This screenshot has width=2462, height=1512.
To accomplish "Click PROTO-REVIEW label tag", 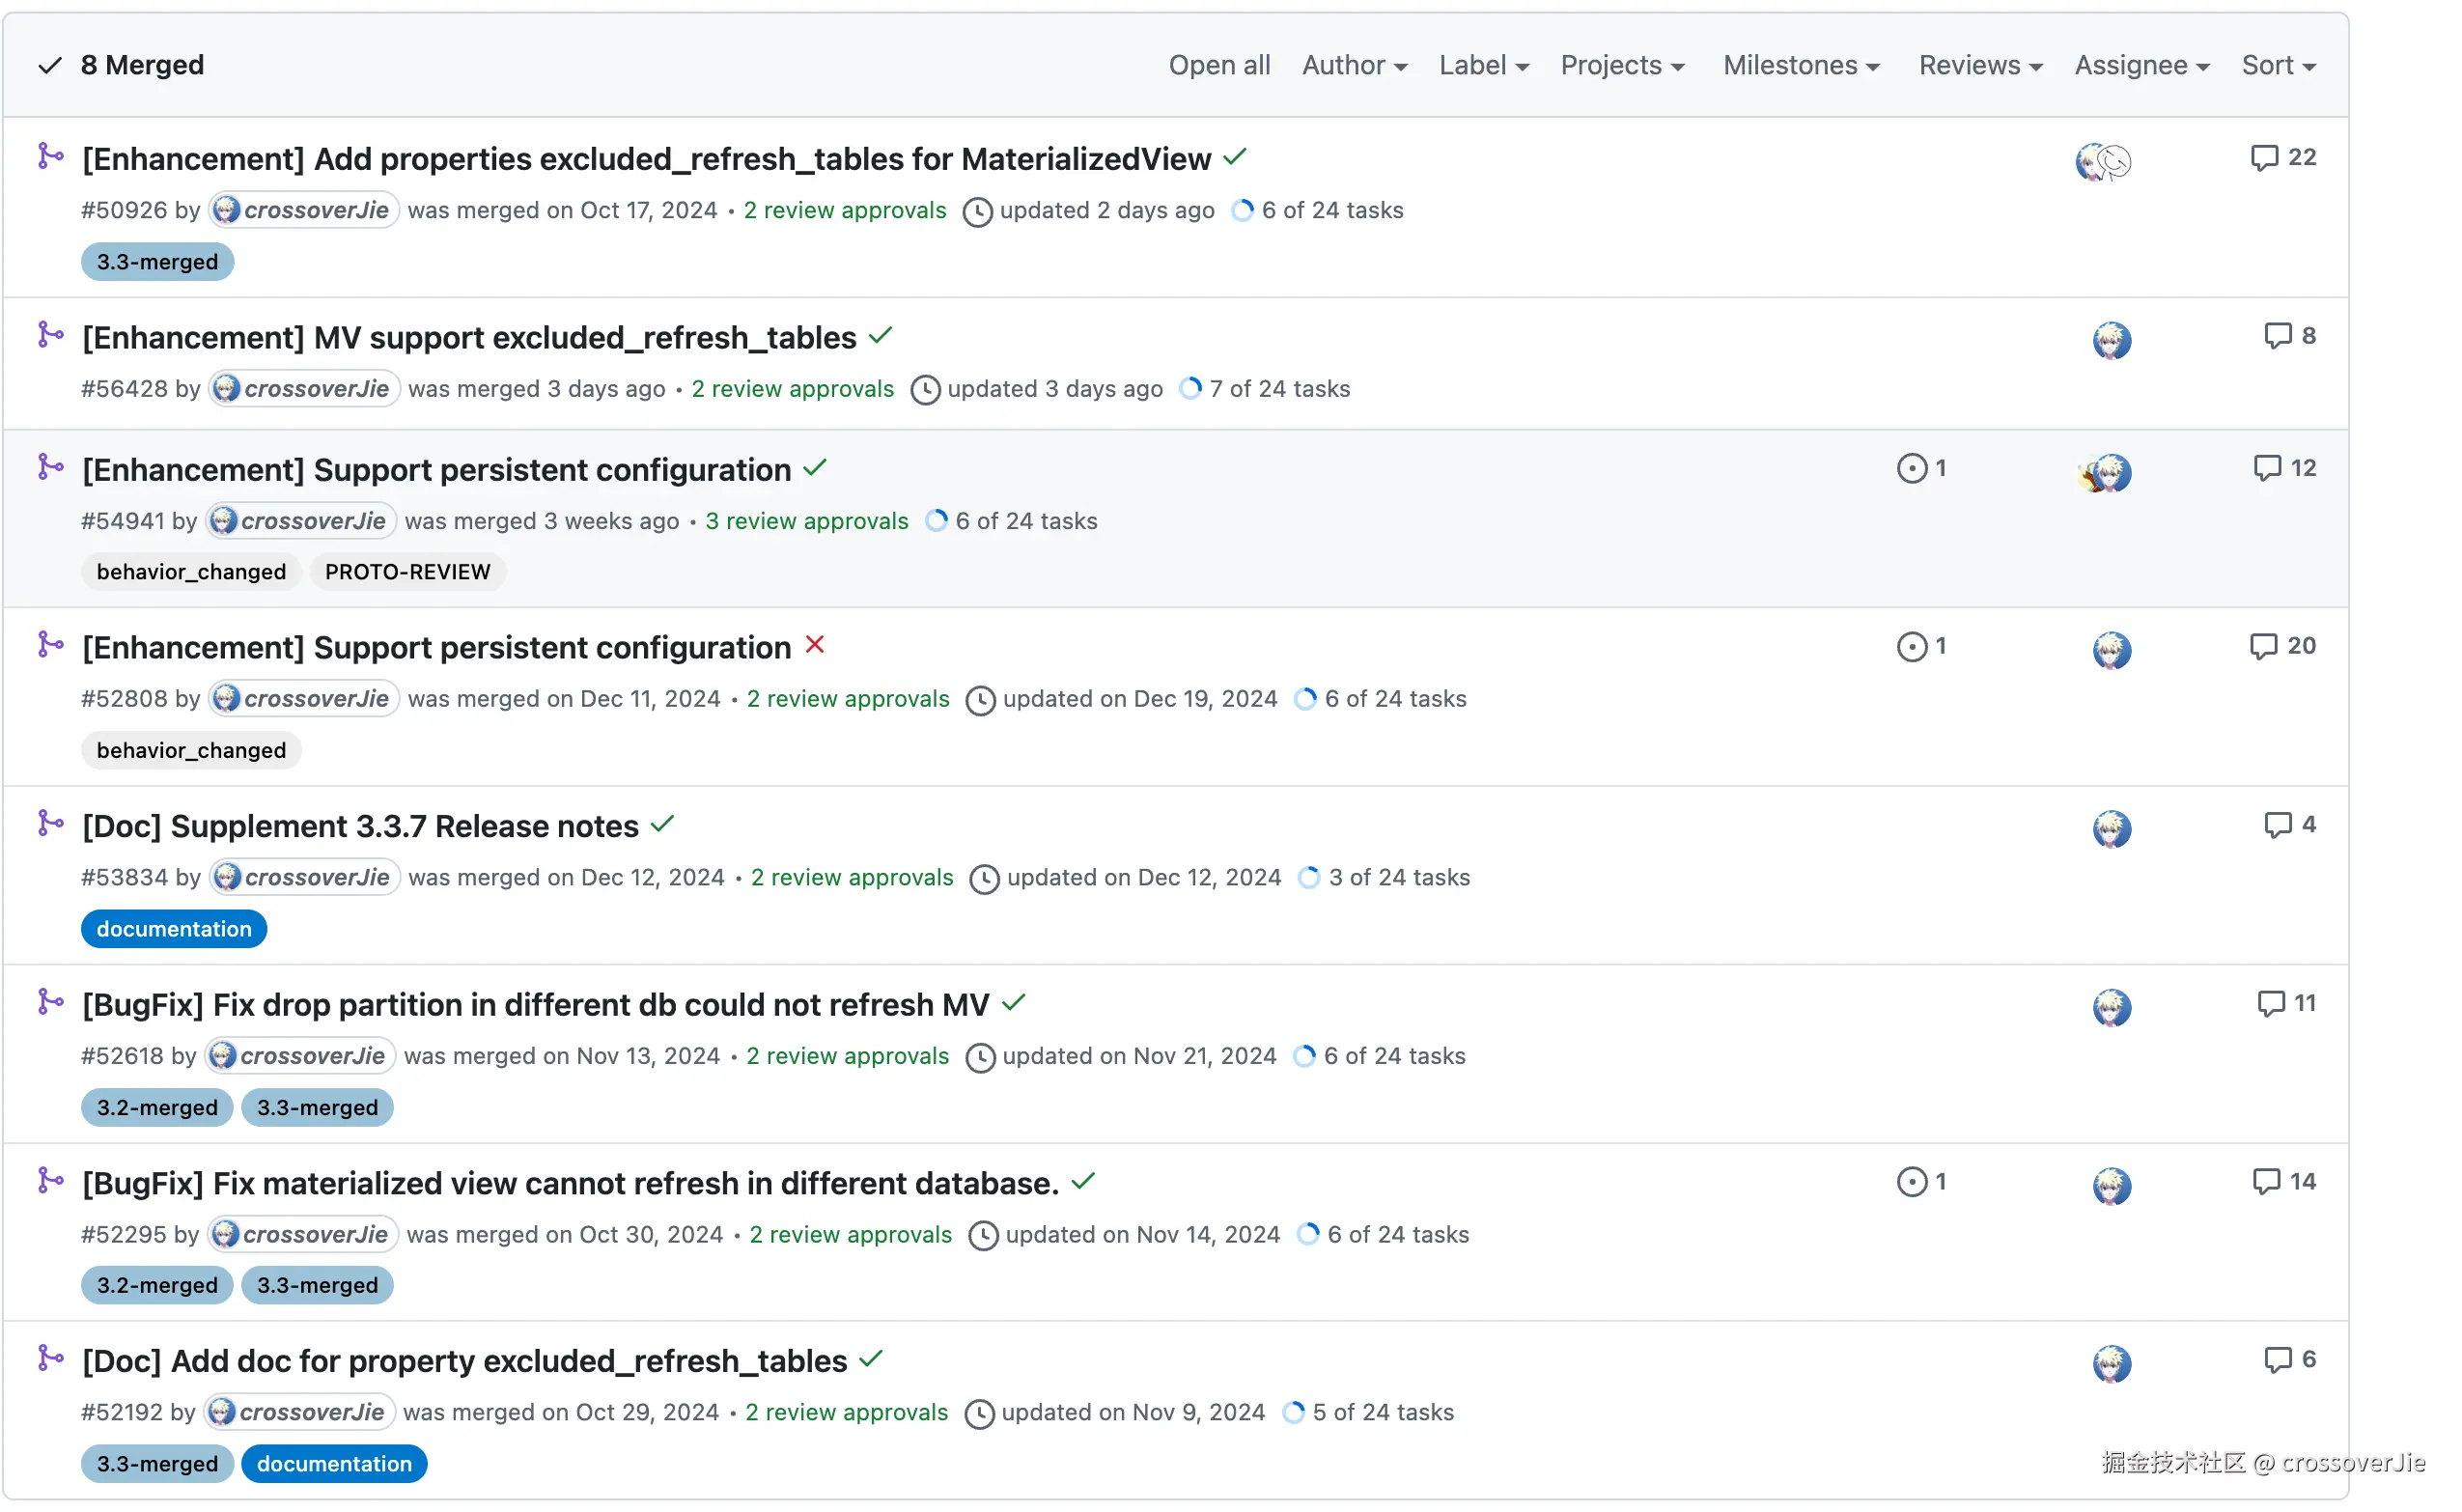I will pos(407,571).
